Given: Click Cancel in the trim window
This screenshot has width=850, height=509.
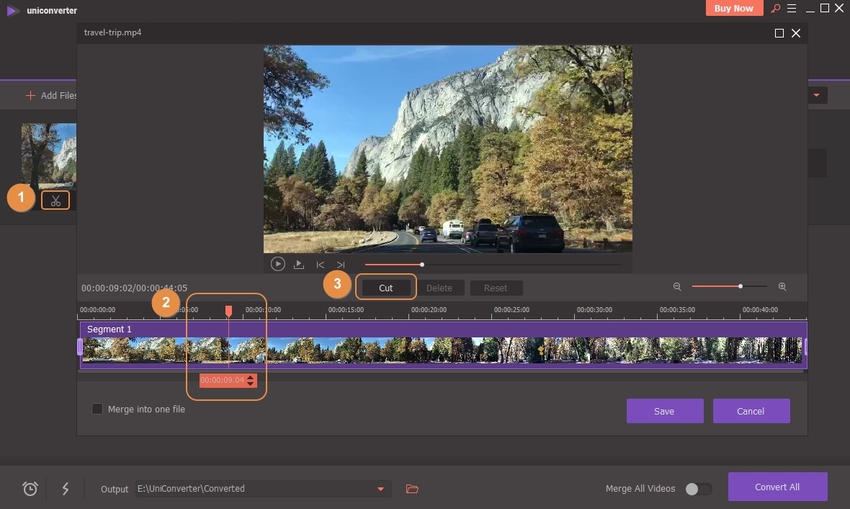Looking at the screenshot, I should [x=750, y=411].
